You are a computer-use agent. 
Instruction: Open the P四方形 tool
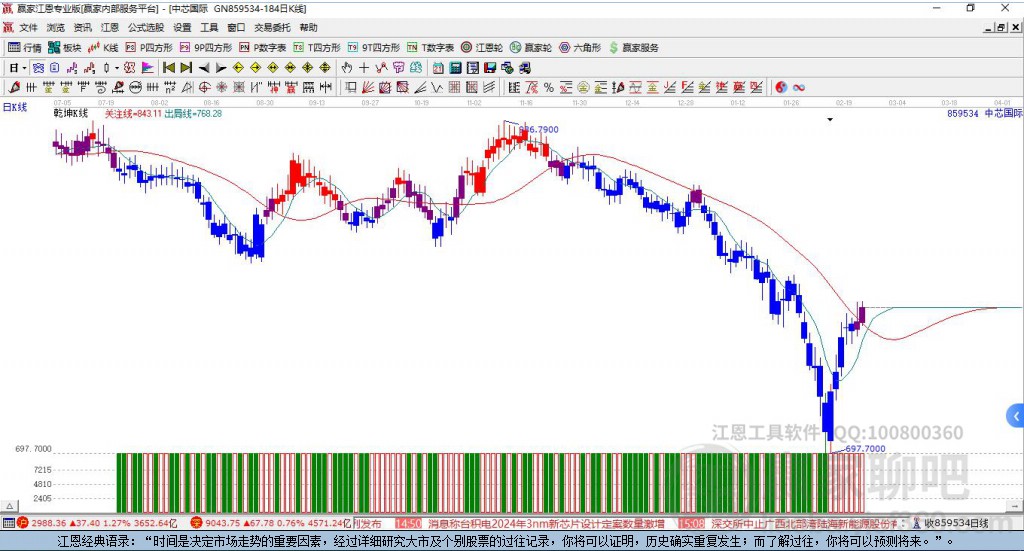(x=149, y=48)
